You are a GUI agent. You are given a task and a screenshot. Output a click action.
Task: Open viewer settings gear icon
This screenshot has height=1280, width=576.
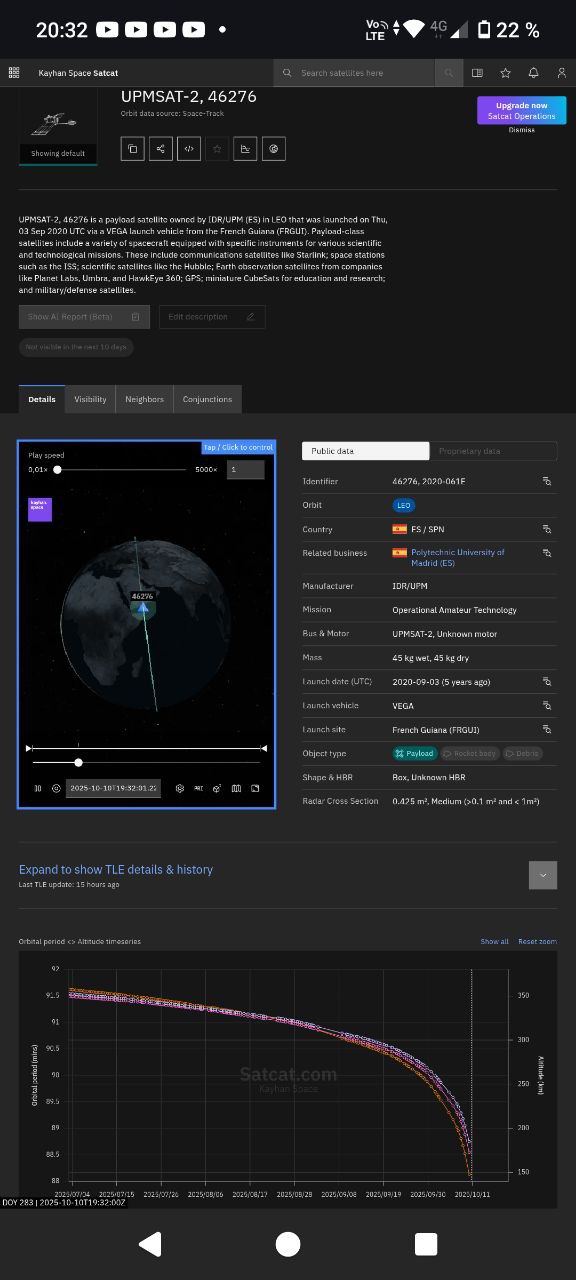(x=180, y=788)
